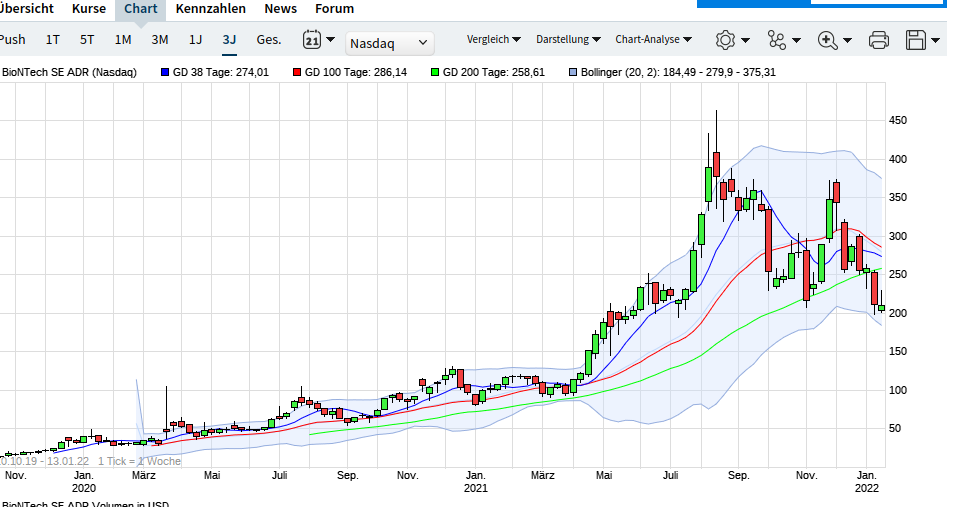The image size is (957, 507).
Task: Select the 1J timeframe
Action: coord(195,40)
